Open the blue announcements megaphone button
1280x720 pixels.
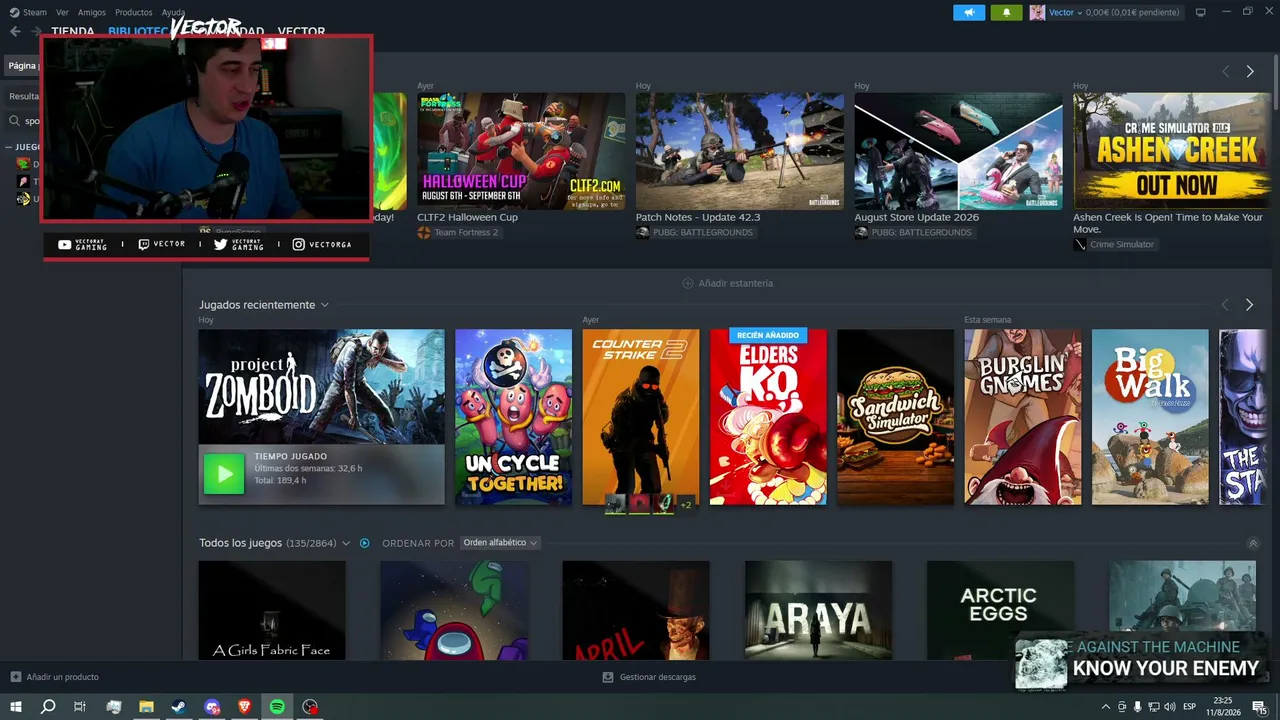pyautogui.click(x=969, y=12)
